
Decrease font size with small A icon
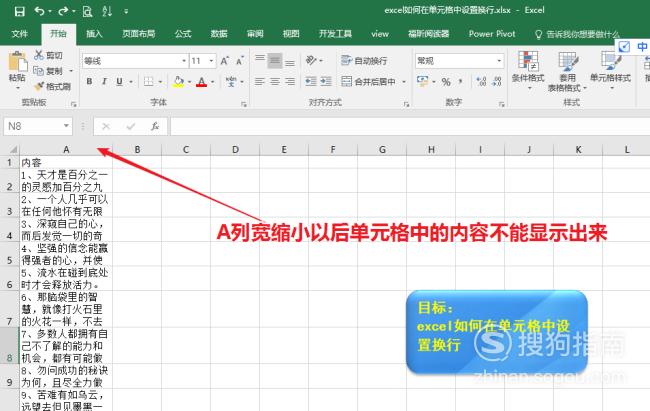(x=240, y=61)
